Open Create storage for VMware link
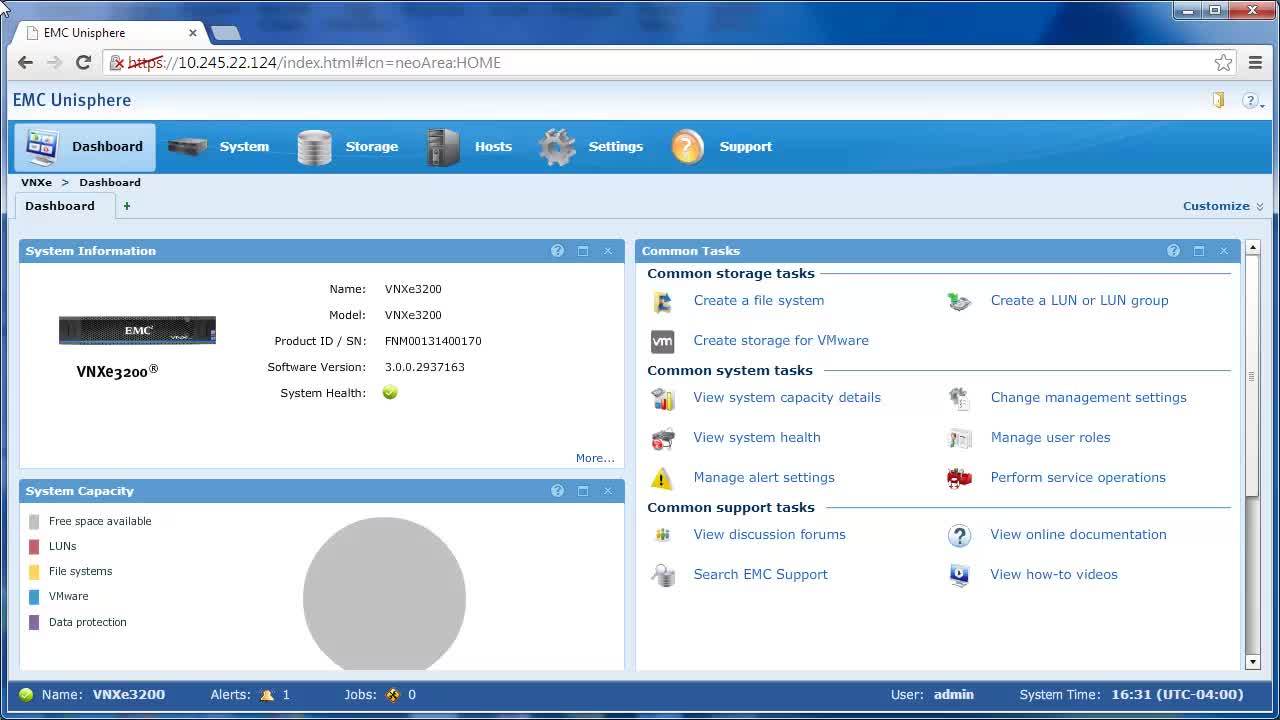This screenshot has height=720, width=1280. point(781,340)
